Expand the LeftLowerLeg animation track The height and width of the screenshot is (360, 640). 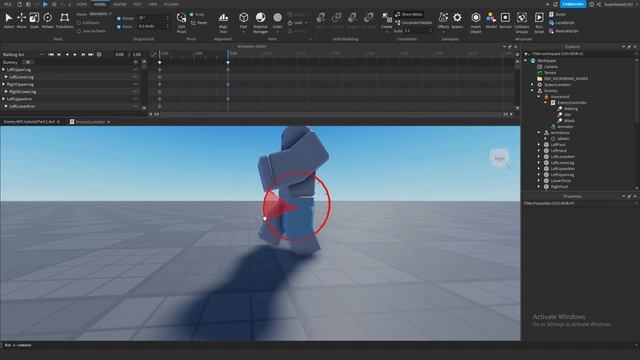click(x=6, y=77)
